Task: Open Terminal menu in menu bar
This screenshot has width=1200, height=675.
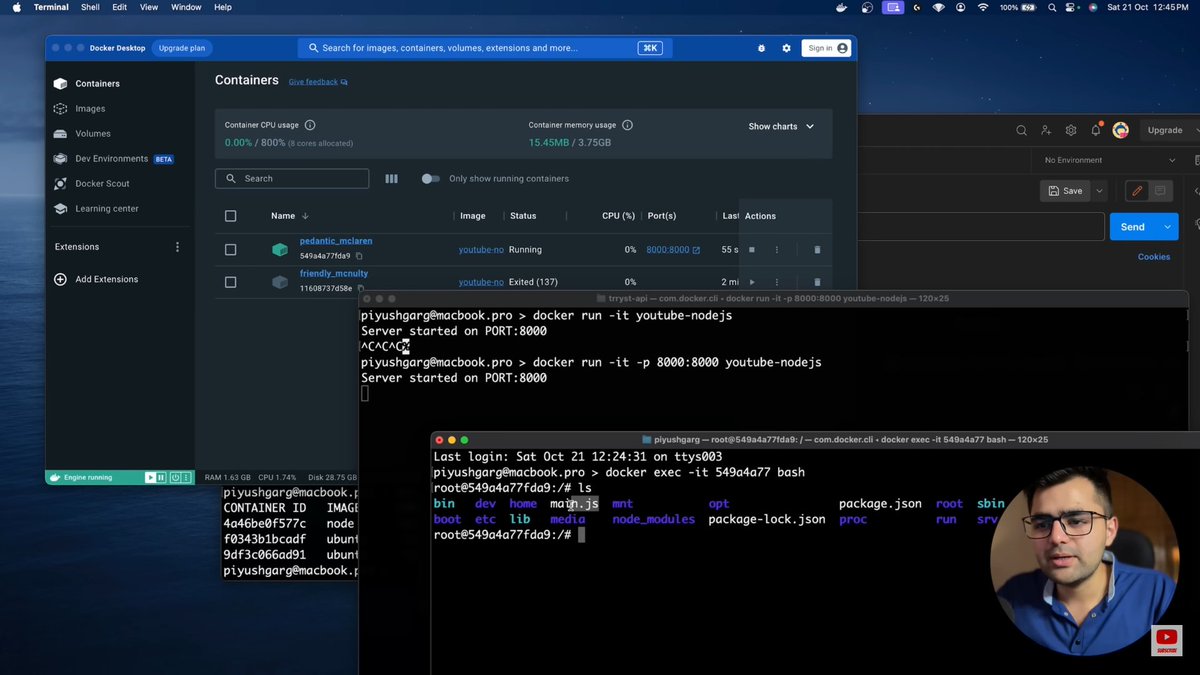Action: coord(51,7)
